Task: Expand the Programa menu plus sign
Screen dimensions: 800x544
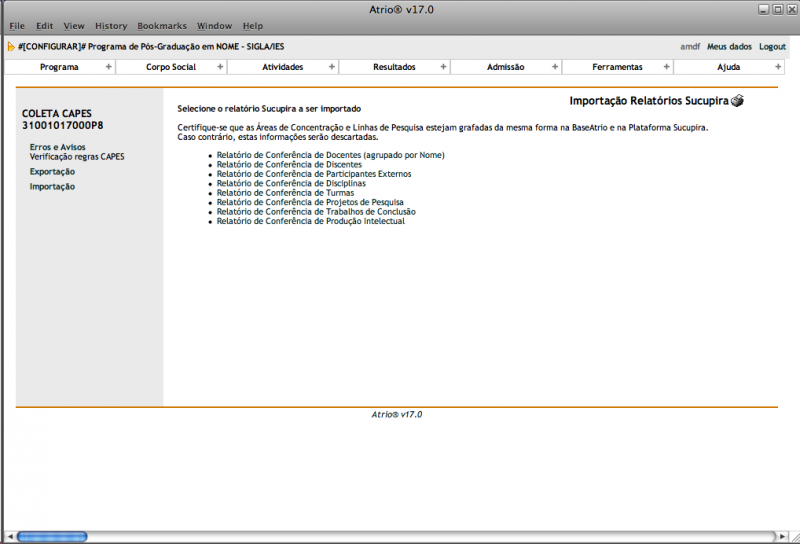Action: click(x=109, y=67)
